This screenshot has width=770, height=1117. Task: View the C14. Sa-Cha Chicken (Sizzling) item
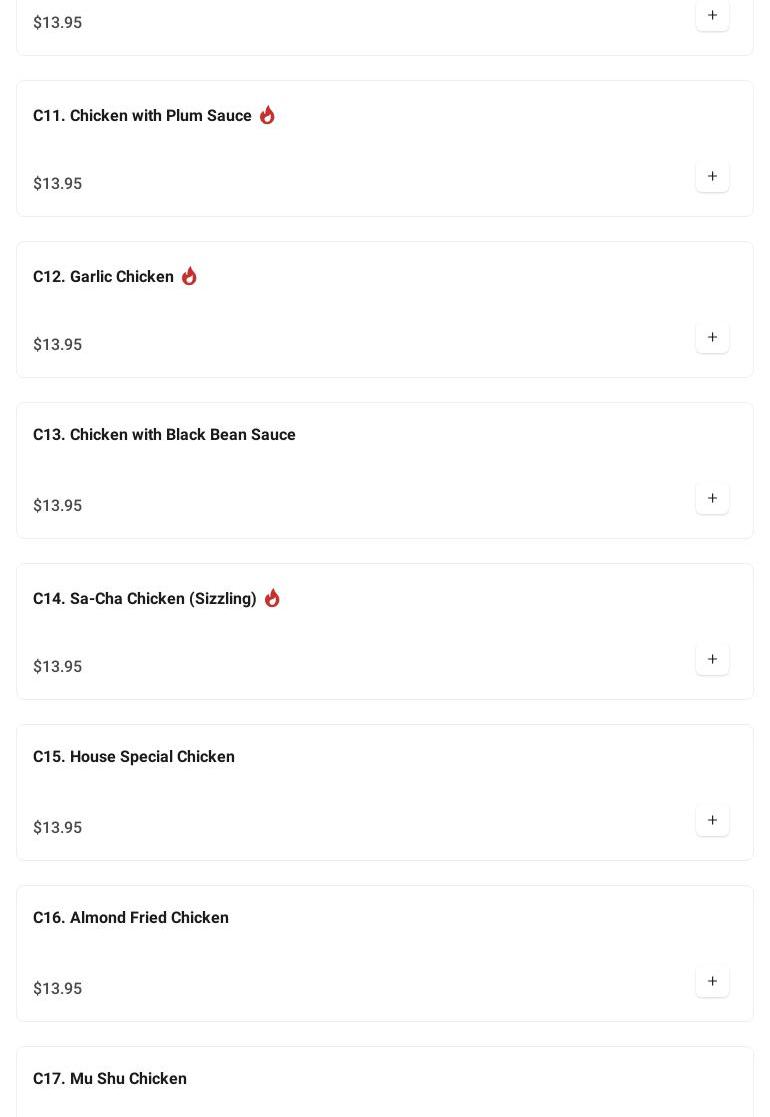[145, 599]
